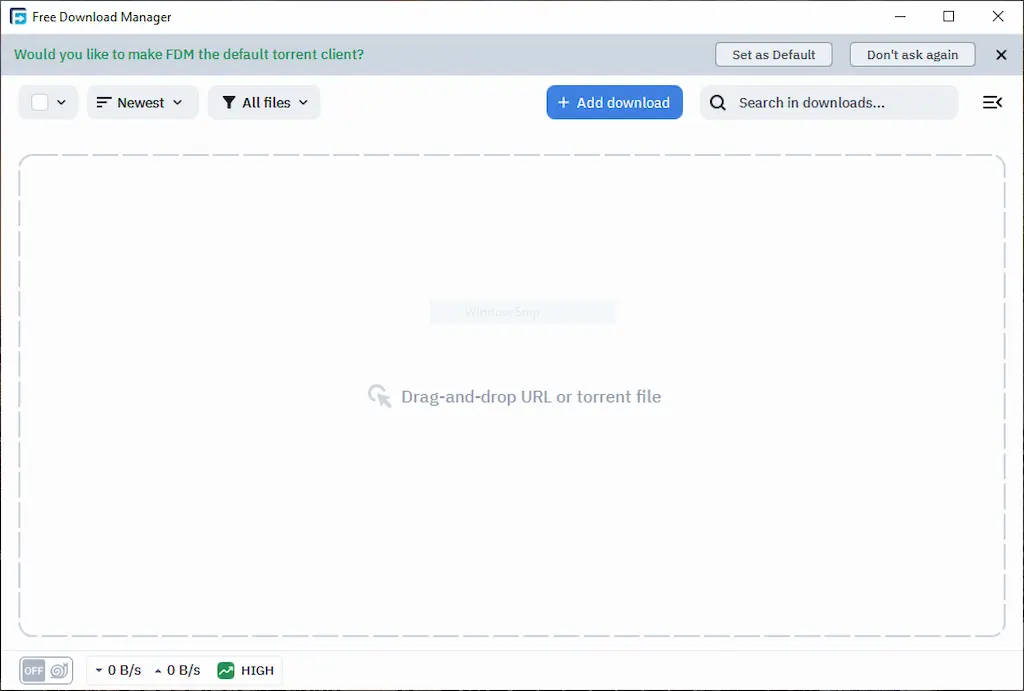Image resolution: width=1024 pixels, height=691 pixels.
Task: Open the All files filter dropdown
Action: click(264, 103)
